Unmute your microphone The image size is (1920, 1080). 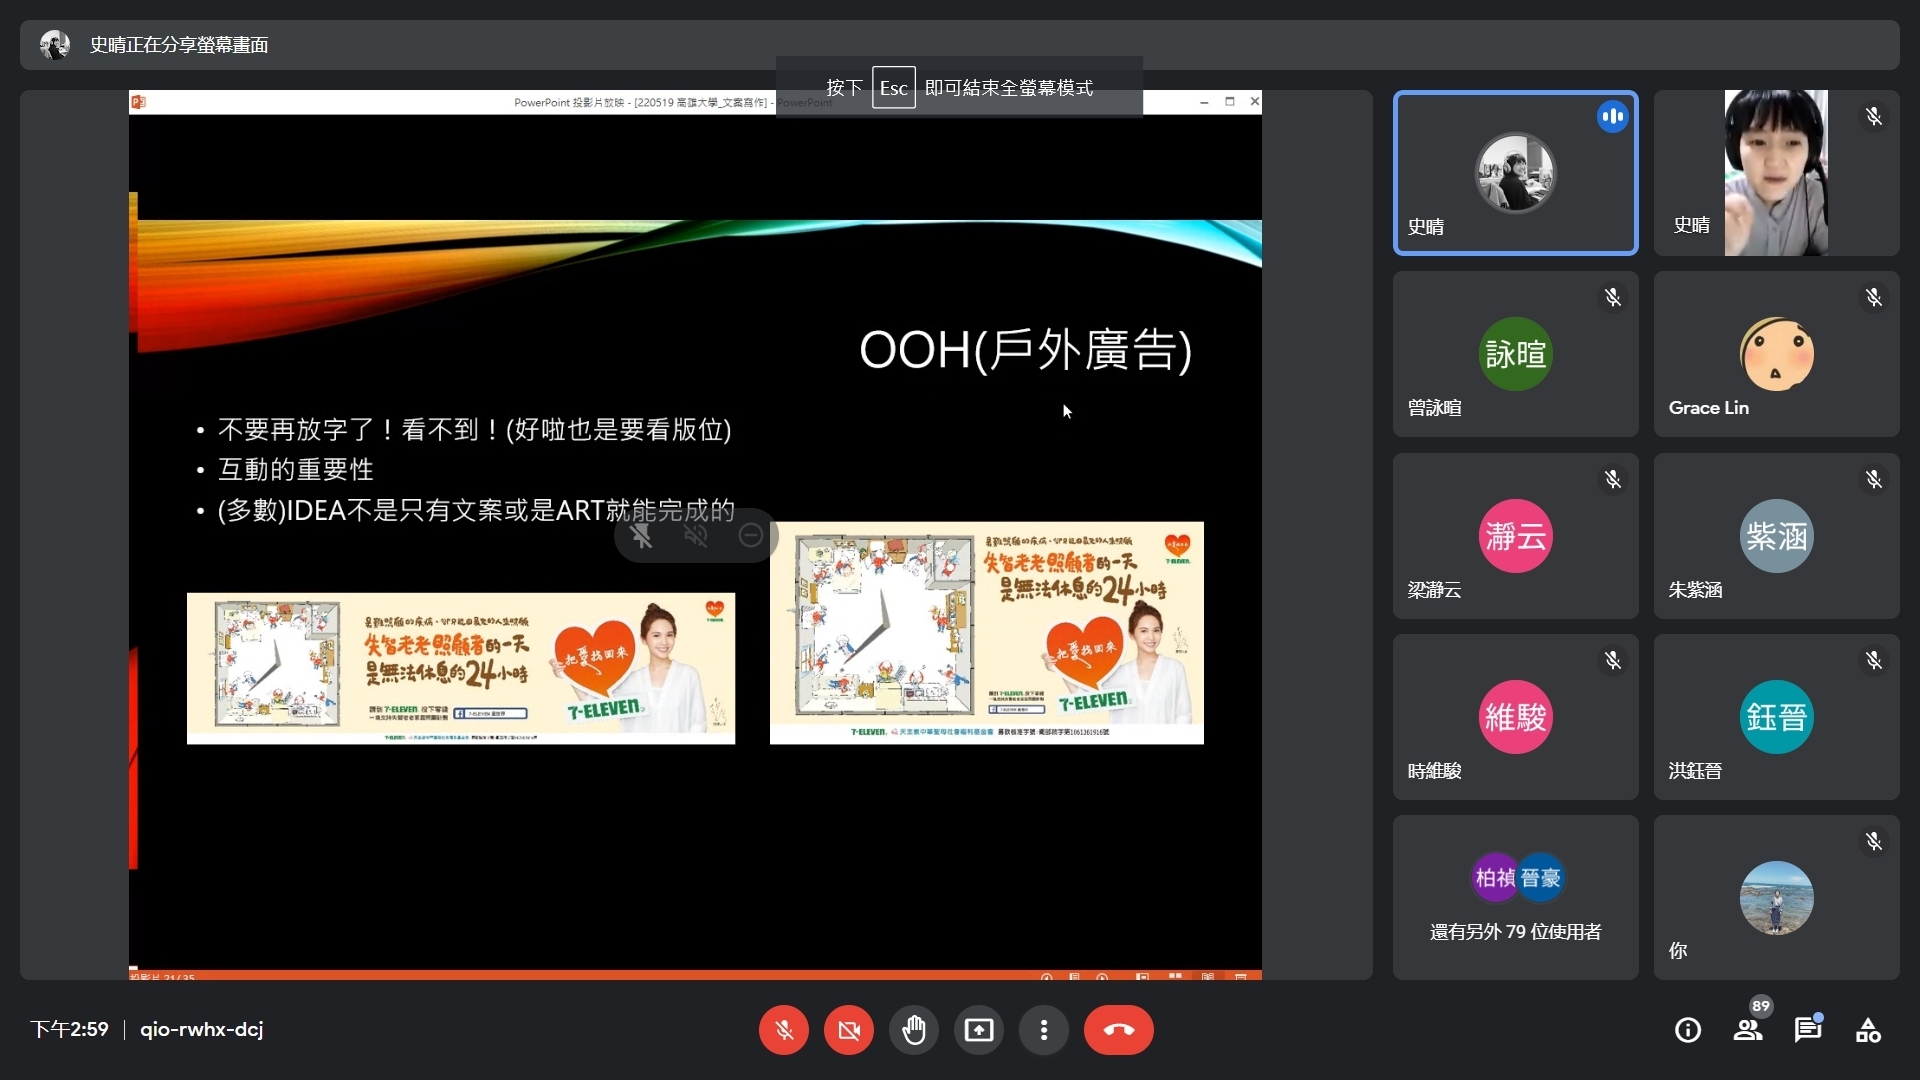(783, 1029)
